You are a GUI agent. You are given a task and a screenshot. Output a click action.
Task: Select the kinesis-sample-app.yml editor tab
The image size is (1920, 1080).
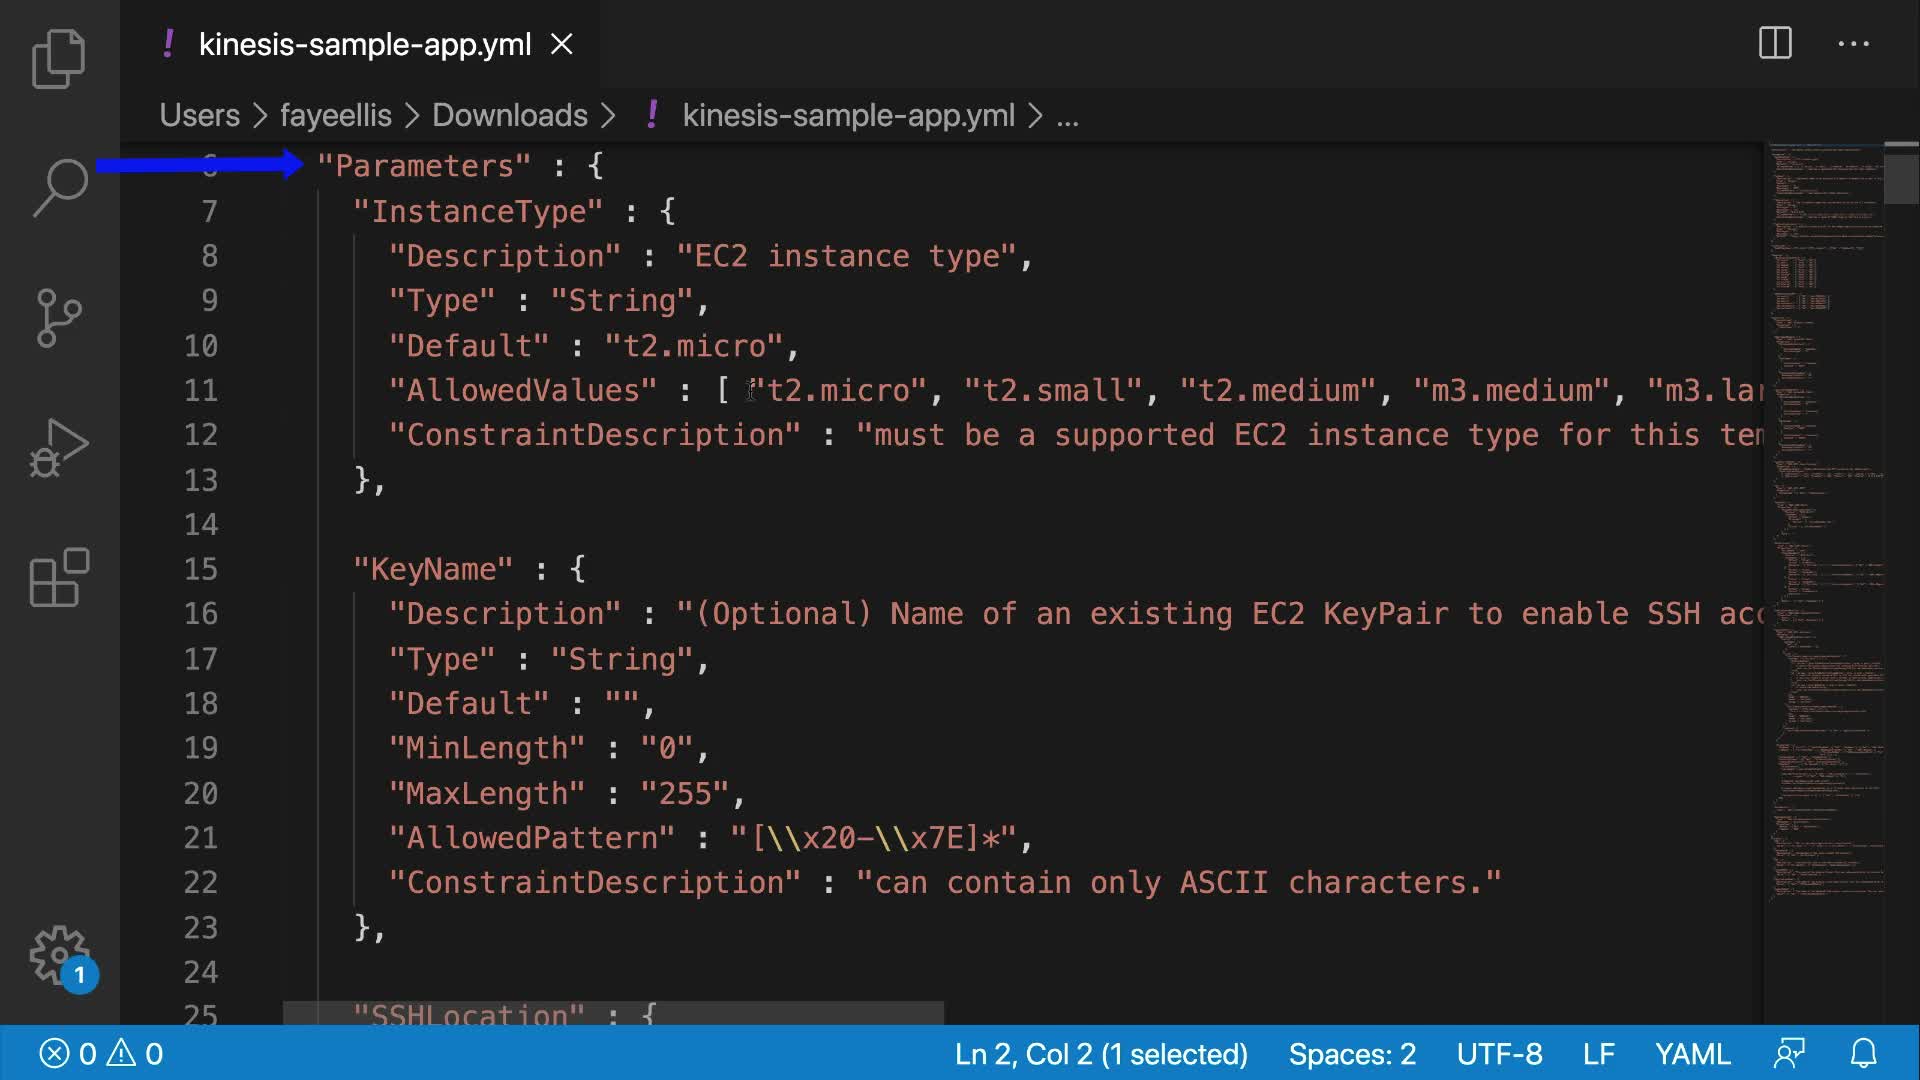coord(364,44)
